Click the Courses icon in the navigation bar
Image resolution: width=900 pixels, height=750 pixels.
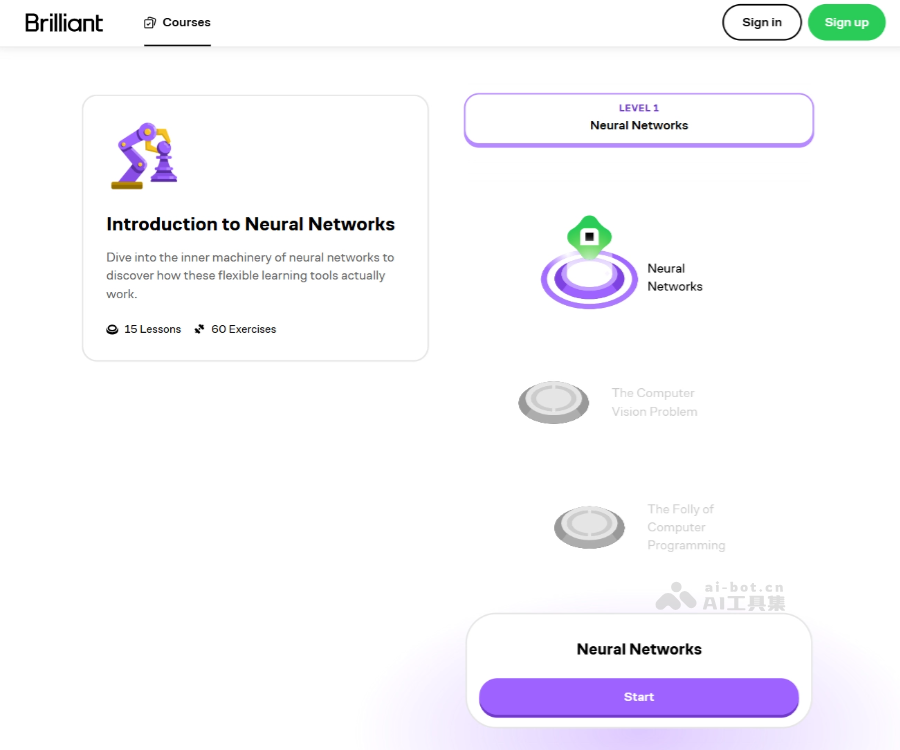150,22
